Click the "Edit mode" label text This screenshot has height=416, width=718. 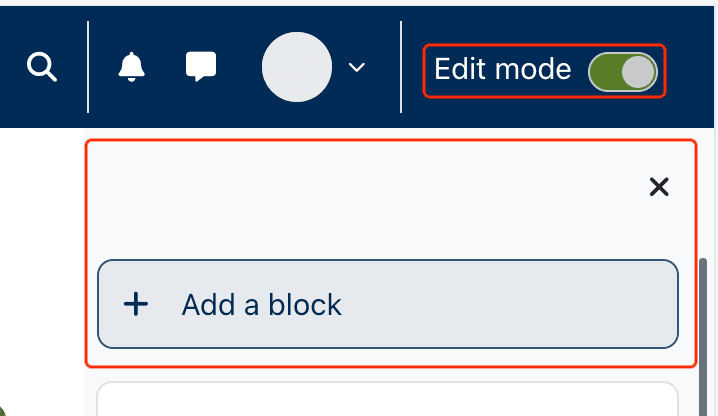(x=502, y=70)
